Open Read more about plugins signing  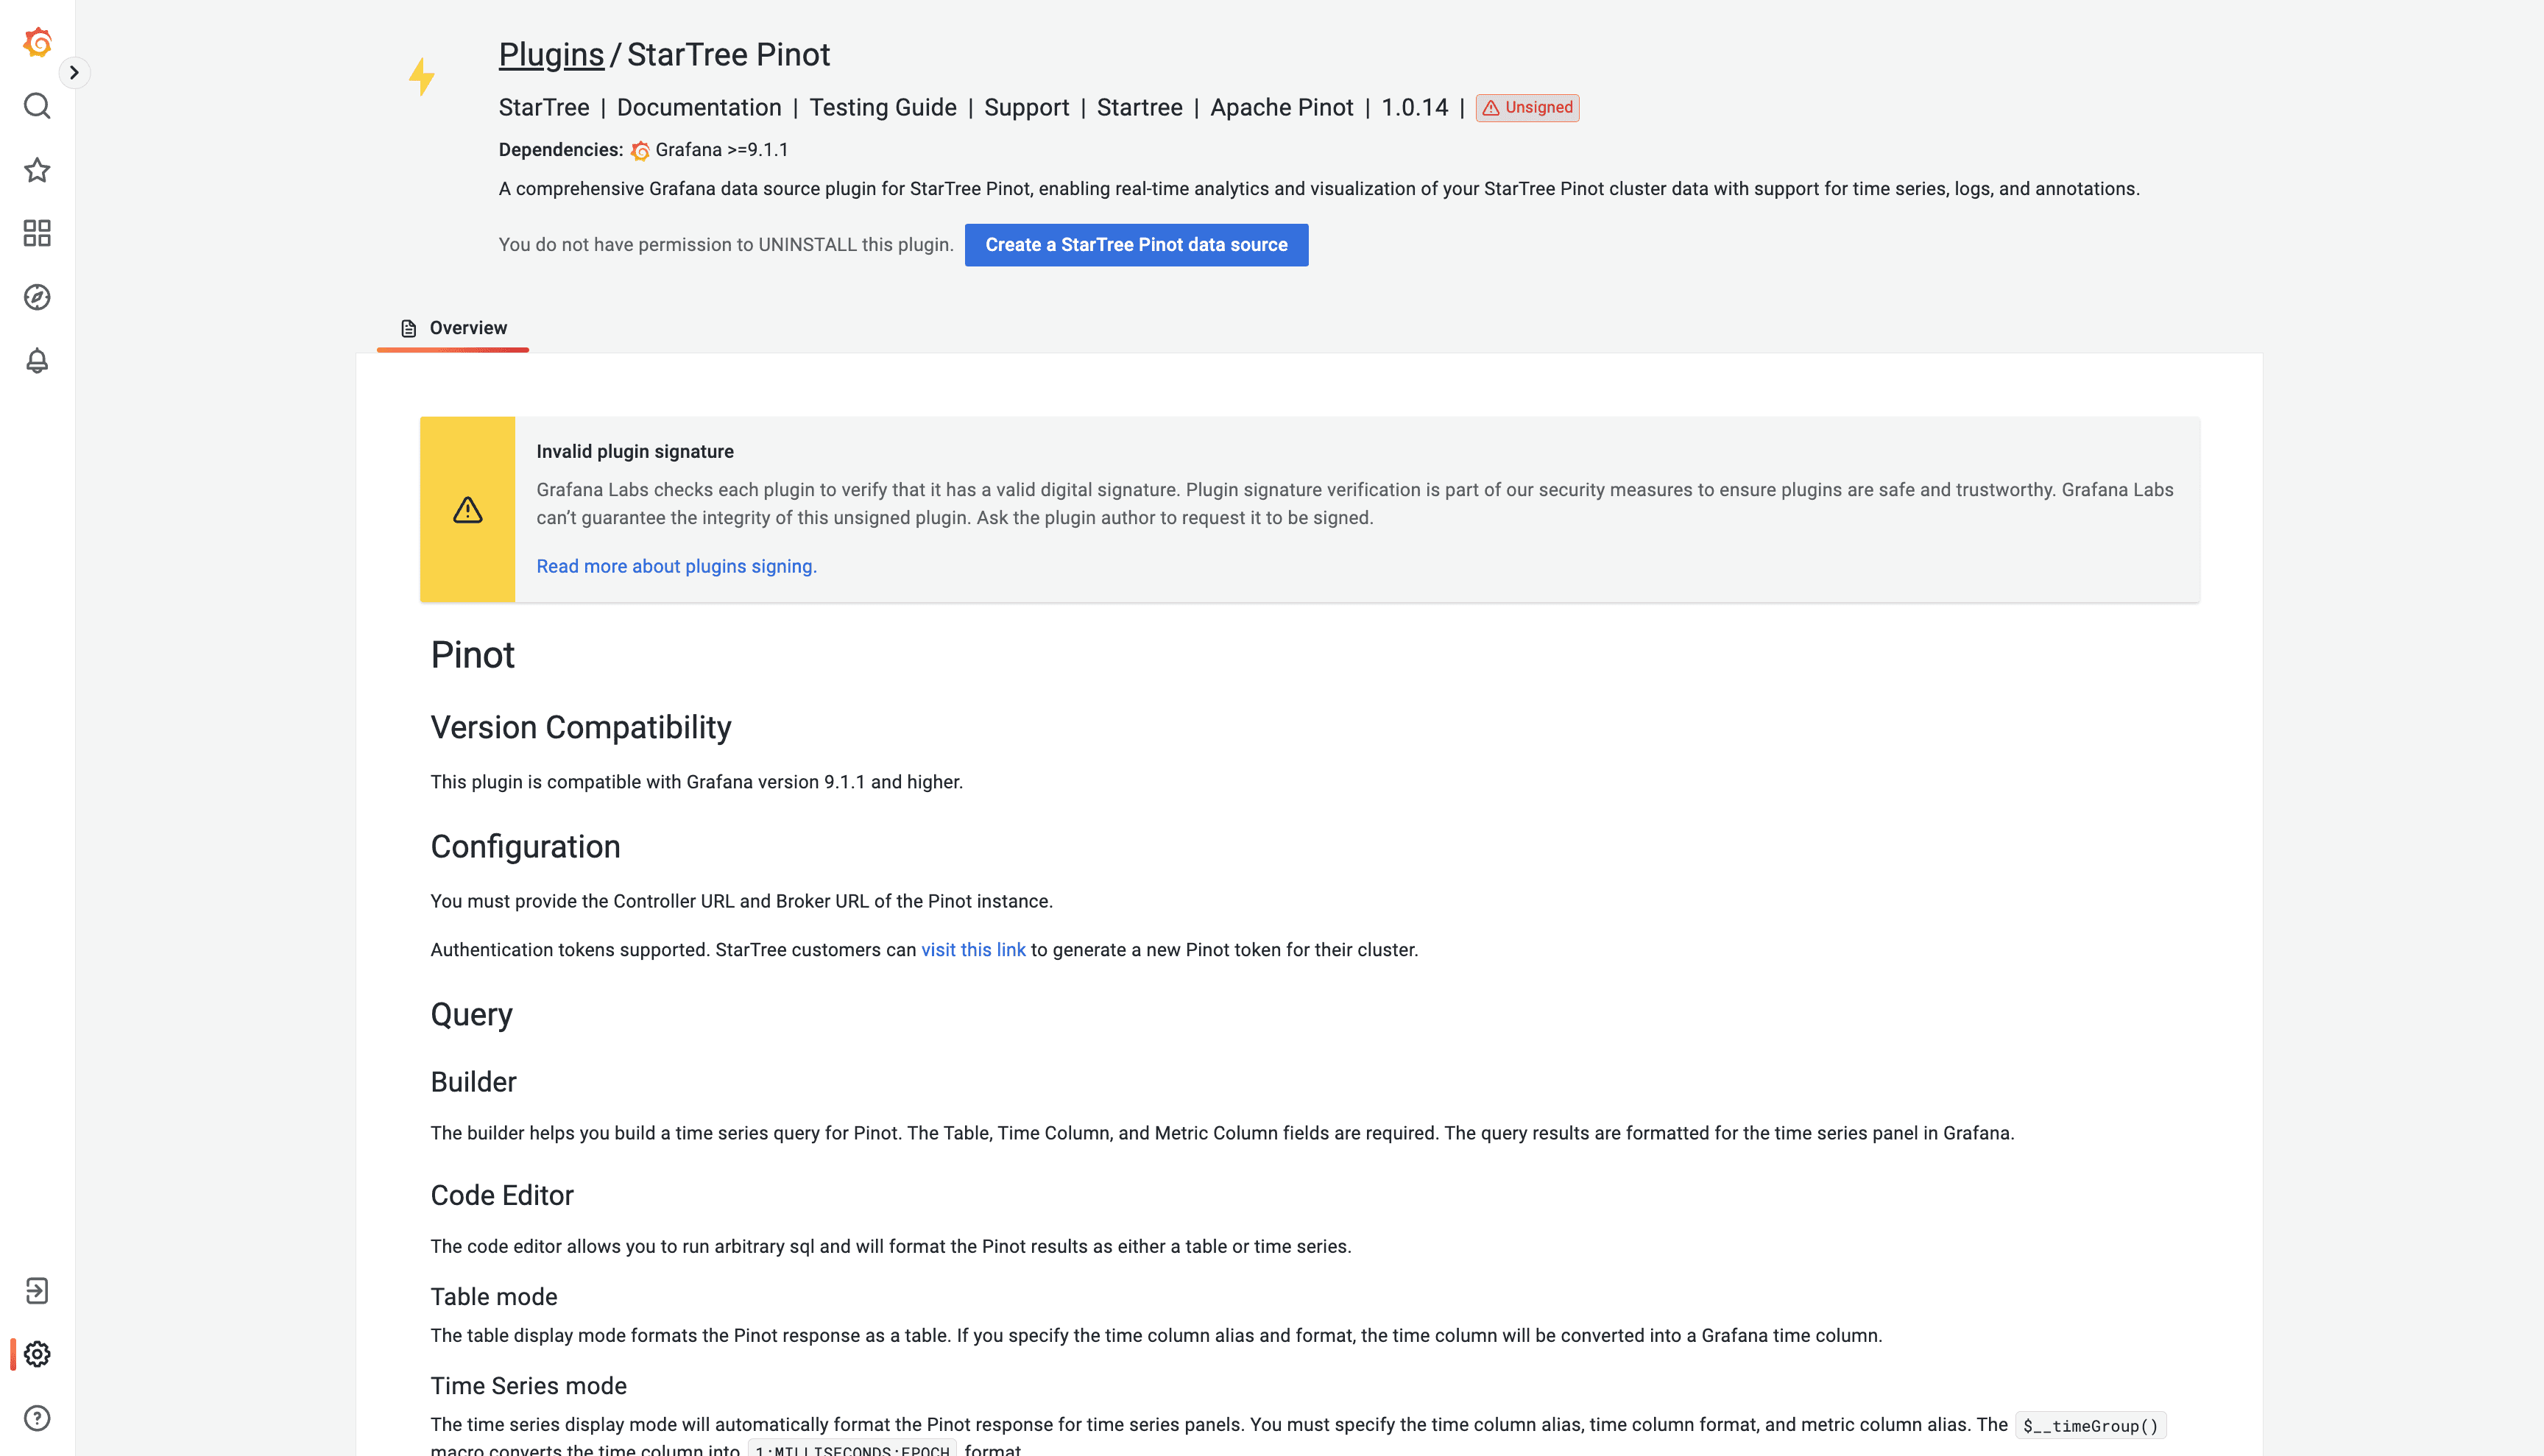click(676, 566)
